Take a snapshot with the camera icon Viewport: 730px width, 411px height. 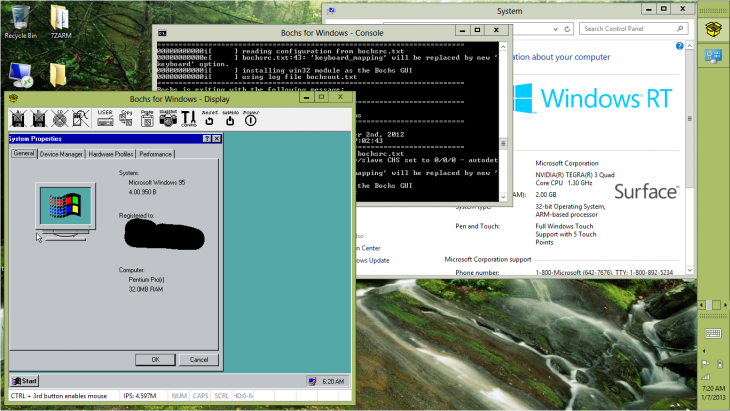coord(167,117)
